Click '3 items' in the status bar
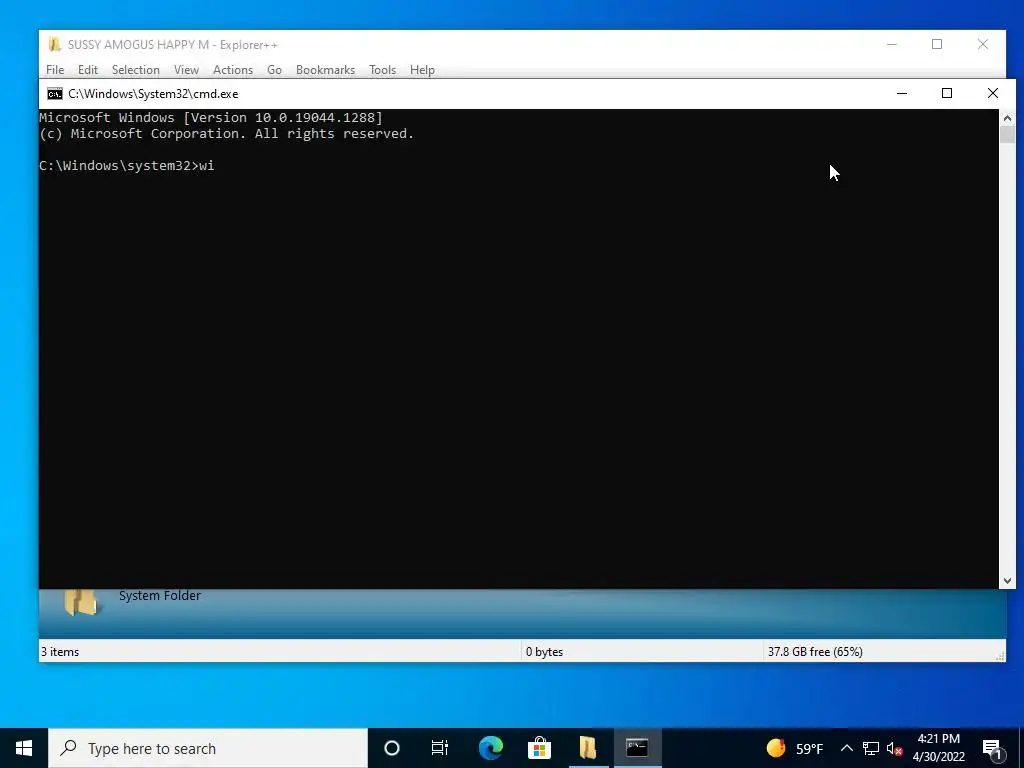The height and width of the screenshot is (768, 1024). [60, 652]
